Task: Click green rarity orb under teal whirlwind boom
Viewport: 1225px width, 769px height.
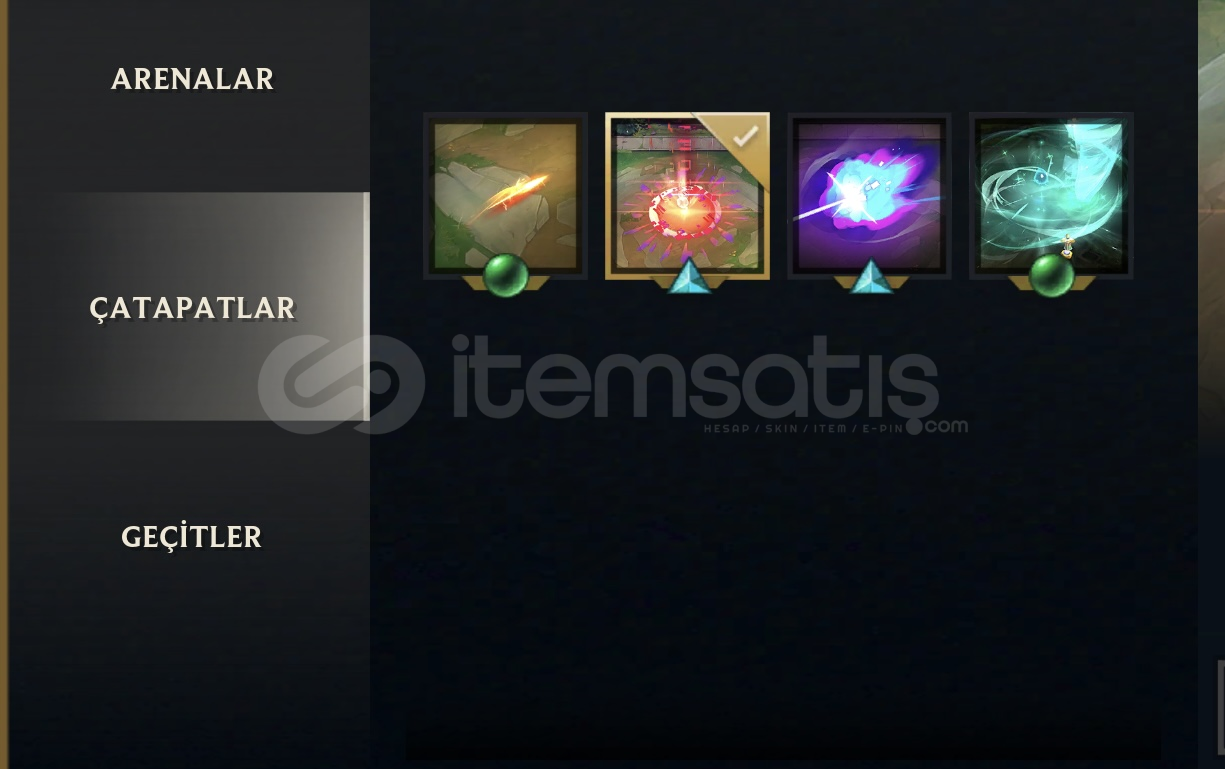Action: (x=1051, y=275)
